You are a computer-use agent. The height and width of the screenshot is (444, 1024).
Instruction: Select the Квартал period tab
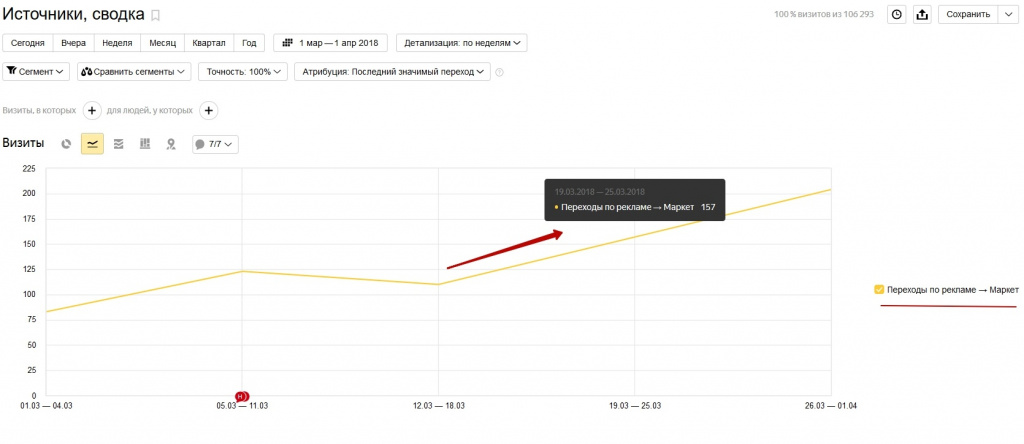click(209, 43)
